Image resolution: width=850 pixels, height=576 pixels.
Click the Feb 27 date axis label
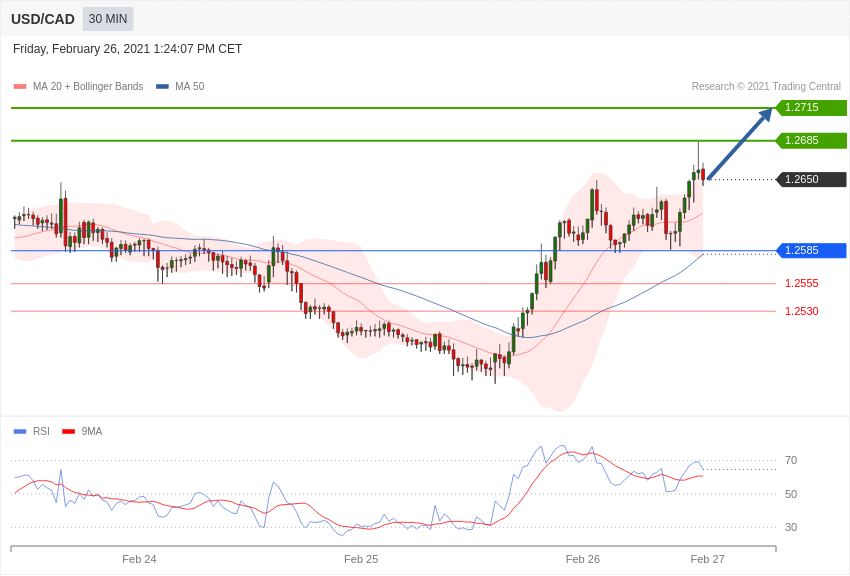pyautogui.click(x=707, y=559)
